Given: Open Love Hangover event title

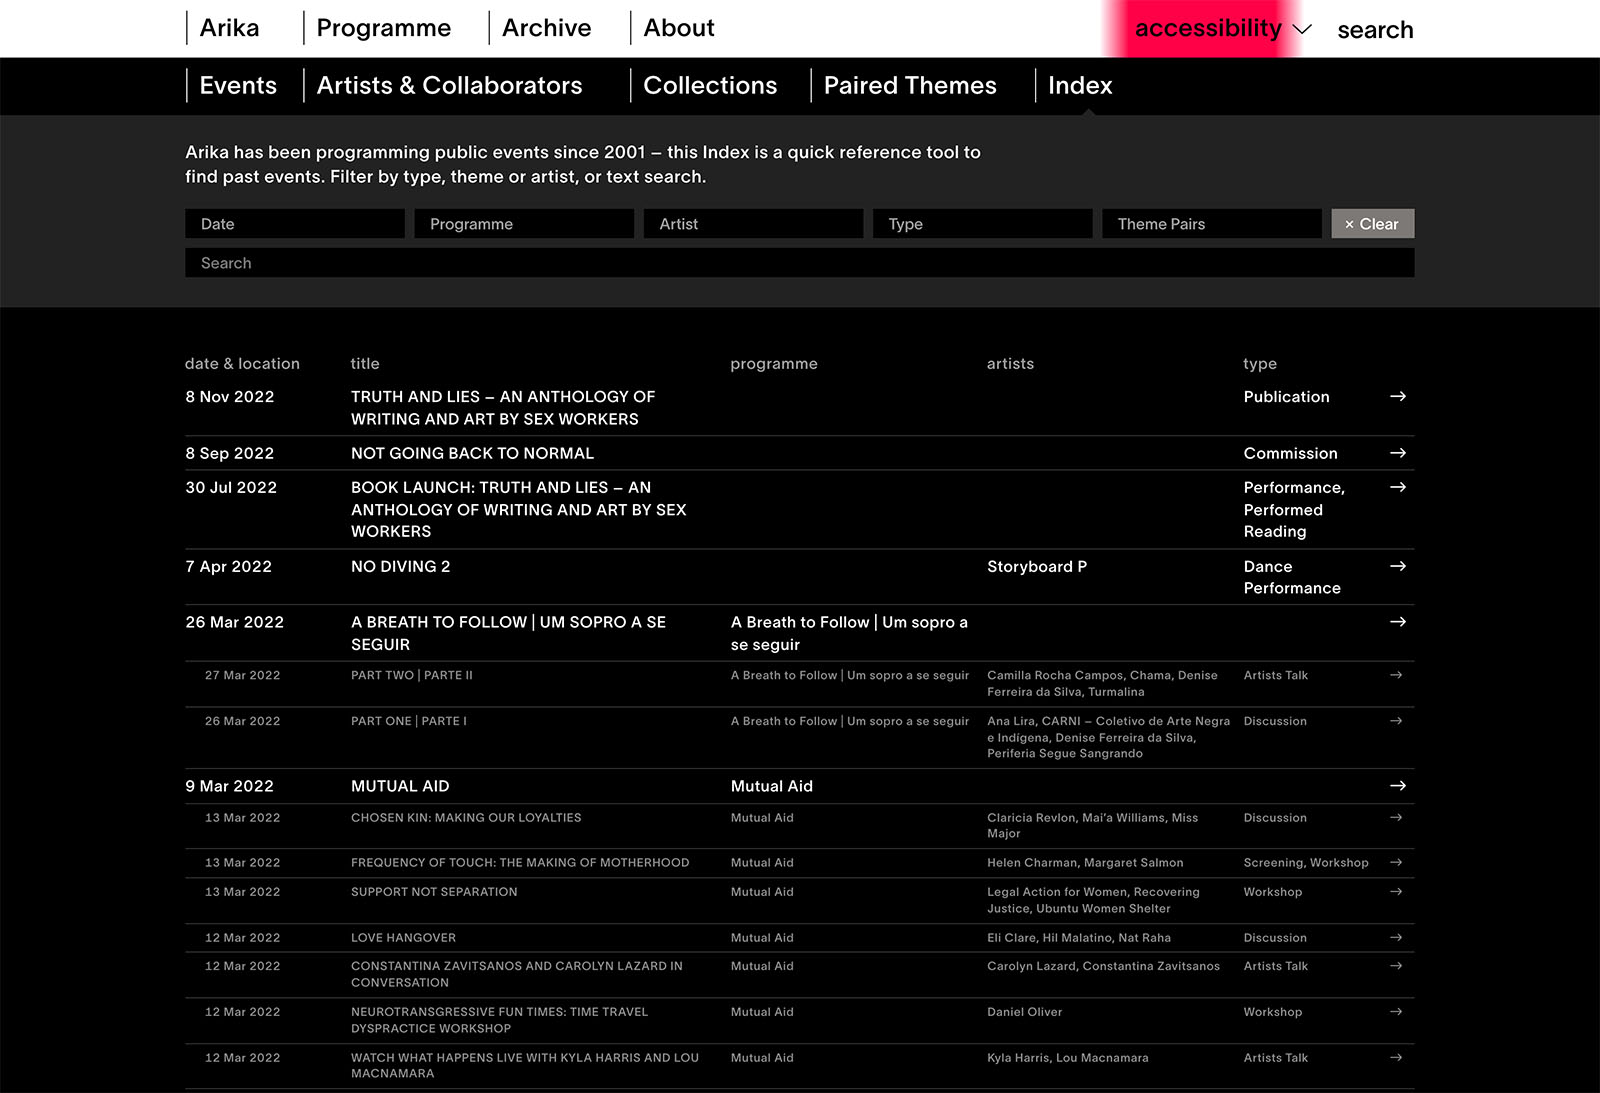Looking at the screenshot, I should pyautogui.click(x=403, y=938).
